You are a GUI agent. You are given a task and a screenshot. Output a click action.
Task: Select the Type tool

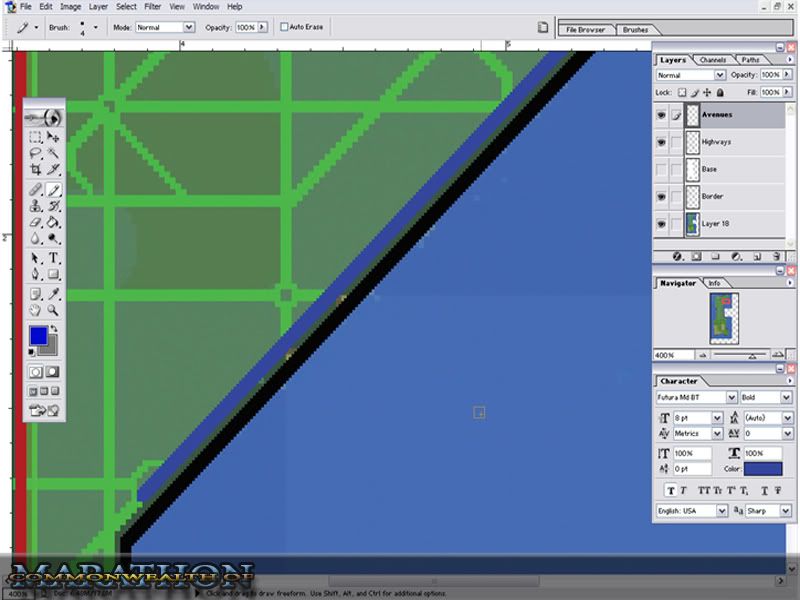[x=54, y=257]
